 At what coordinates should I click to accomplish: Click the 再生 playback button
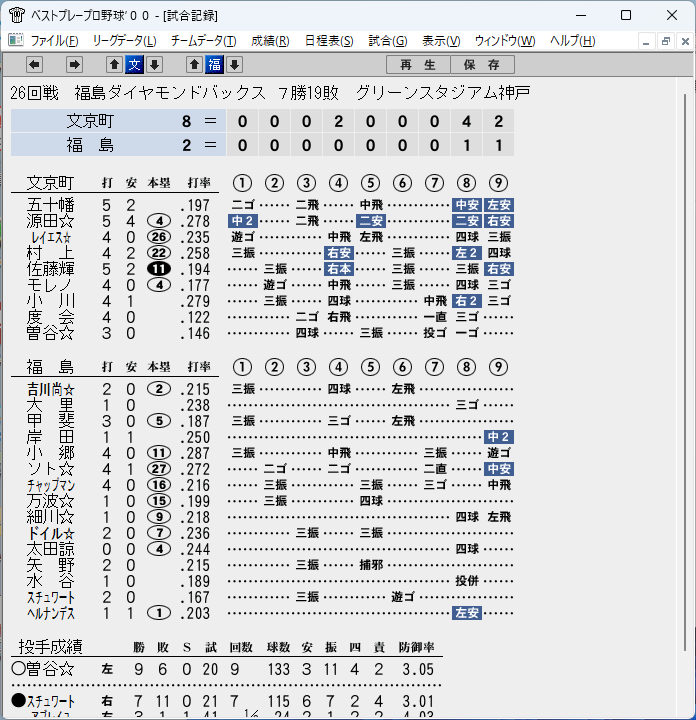(x=418, y=65)
